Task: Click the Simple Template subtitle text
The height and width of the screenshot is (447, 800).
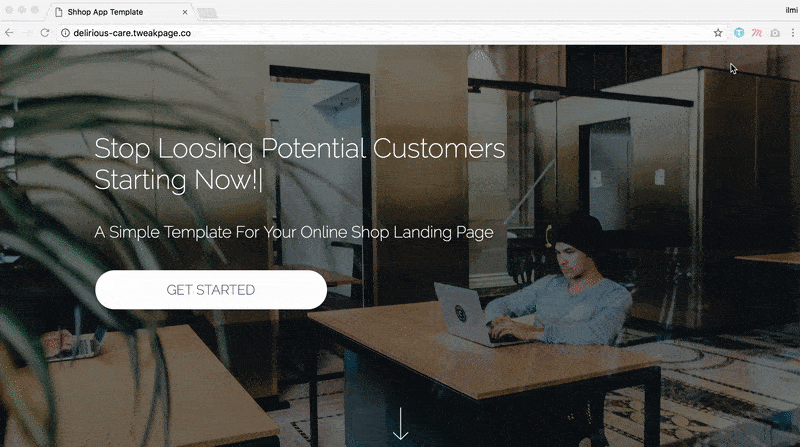Action: [x=294, y=232]
